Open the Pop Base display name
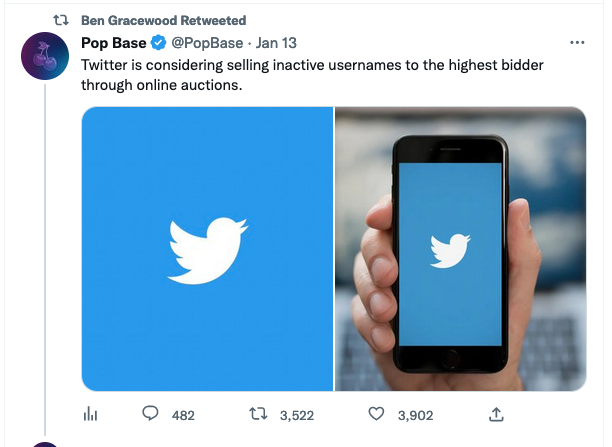 click(x=112, y=43)
